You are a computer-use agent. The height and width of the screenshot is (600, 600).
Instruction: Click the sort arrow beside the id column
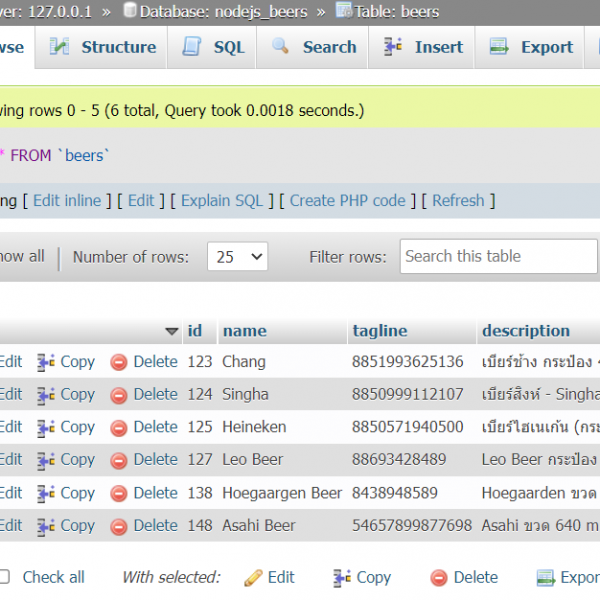171,331
